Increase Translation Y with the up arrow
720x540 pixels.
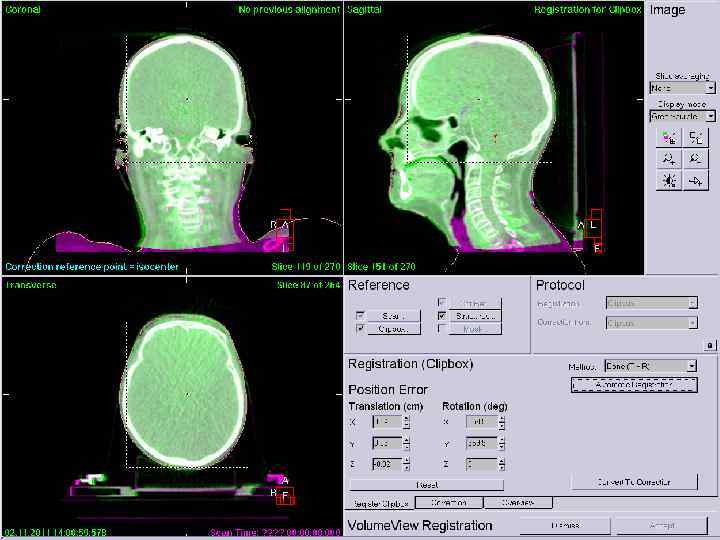[406, 440]
